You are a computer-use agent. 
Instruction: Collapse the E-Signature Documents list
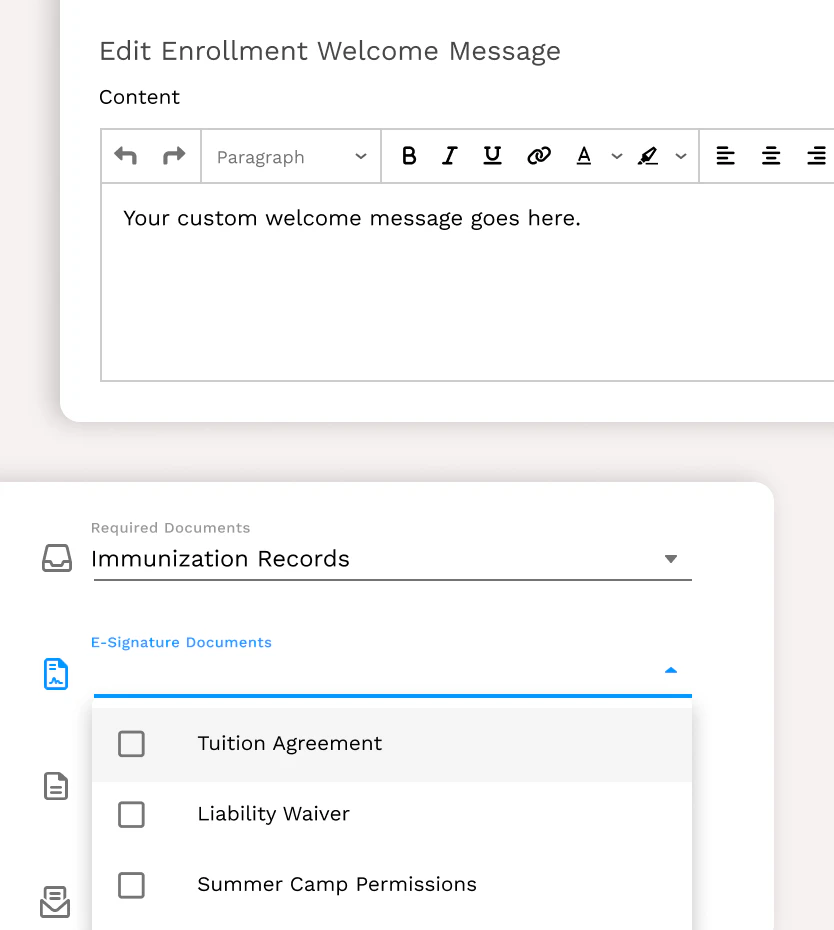click(670, 671)
